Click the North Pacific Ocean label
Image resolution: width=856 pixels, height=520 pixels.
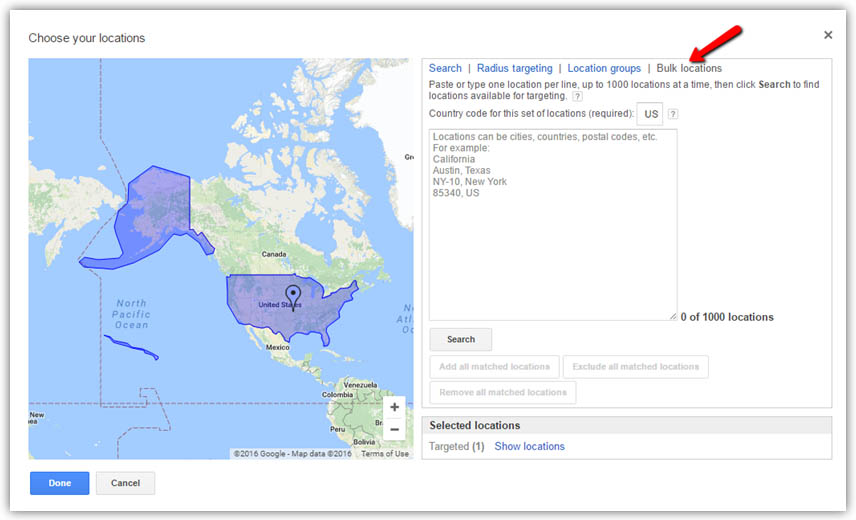coord(131,314)
